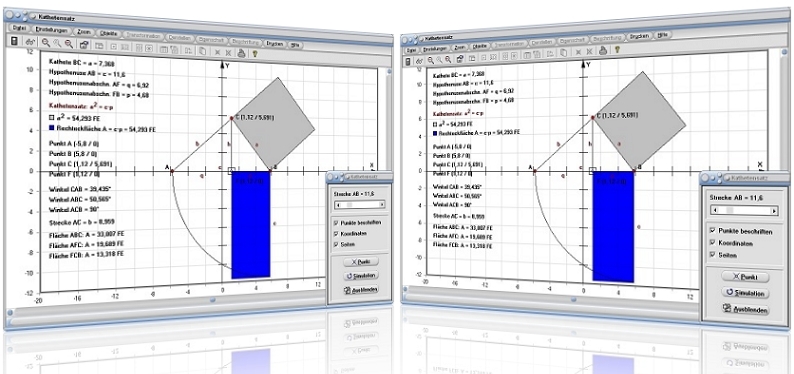The image size is (794, 374).
Task: Click the zoom-in magnifier in left window toolbar
Action: point(46,44)
